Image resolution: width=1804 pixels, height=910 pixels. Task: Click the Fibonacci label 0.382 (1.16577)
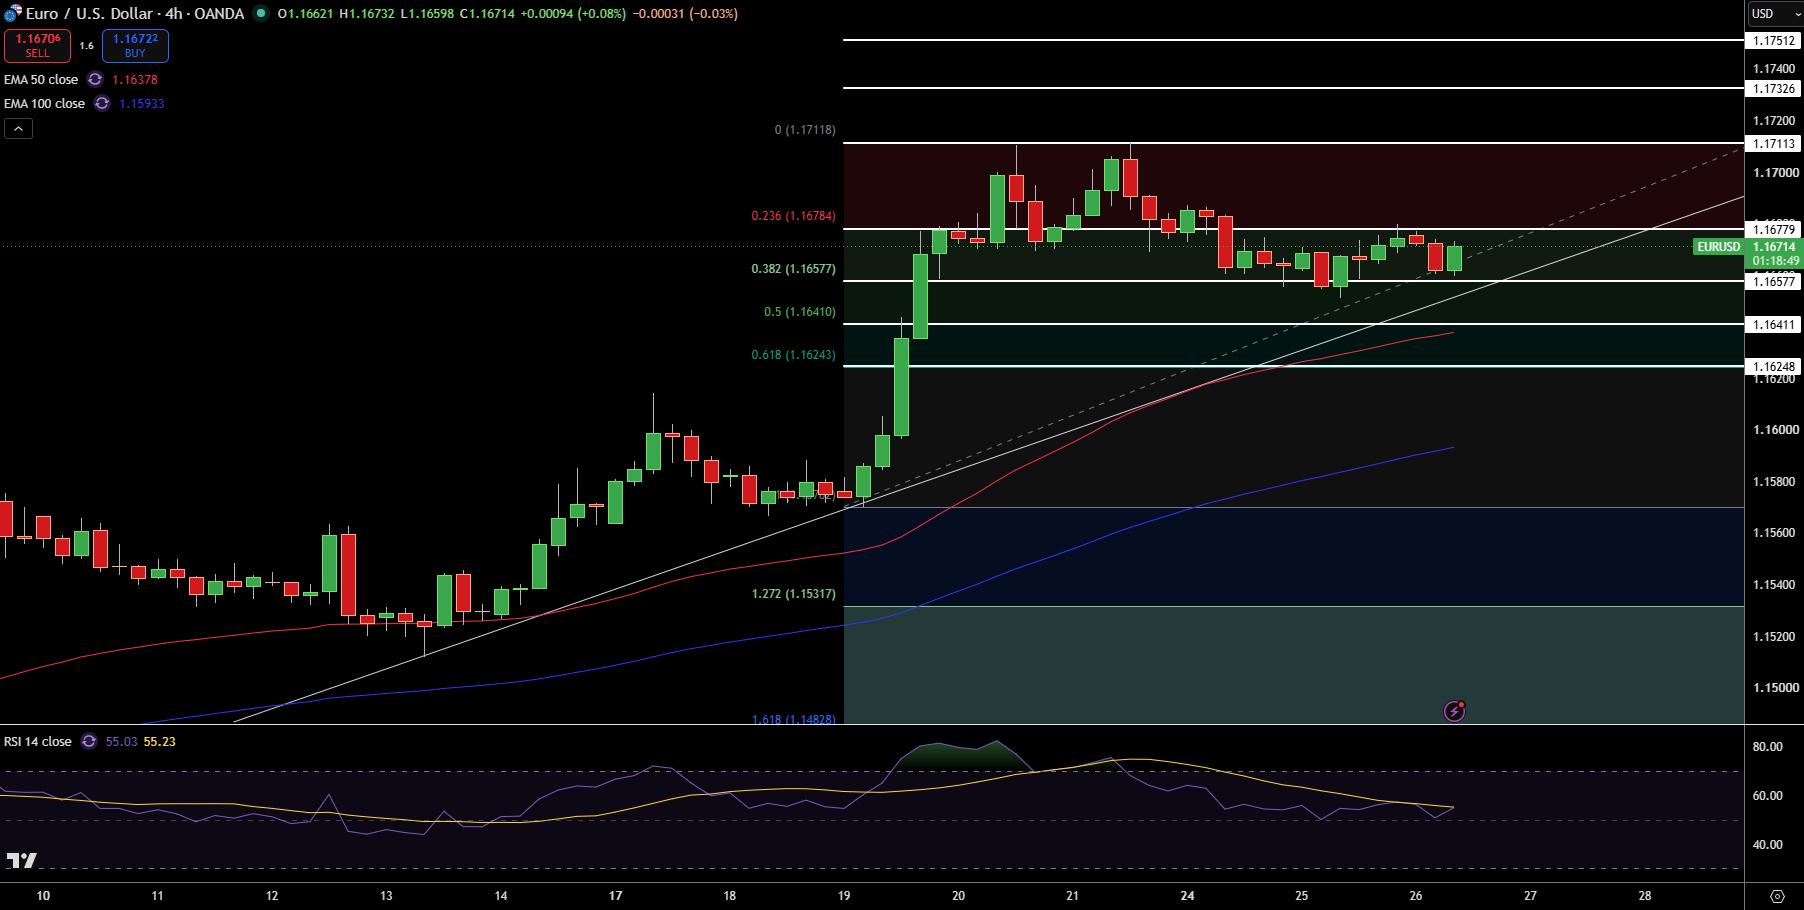point(794,269)
